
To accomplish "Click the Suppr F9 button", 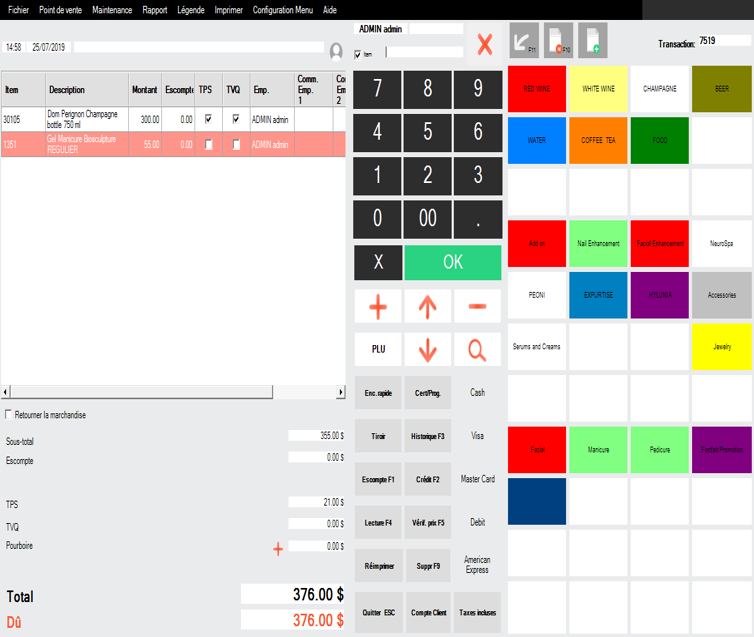I will click(x=428, y=566).
